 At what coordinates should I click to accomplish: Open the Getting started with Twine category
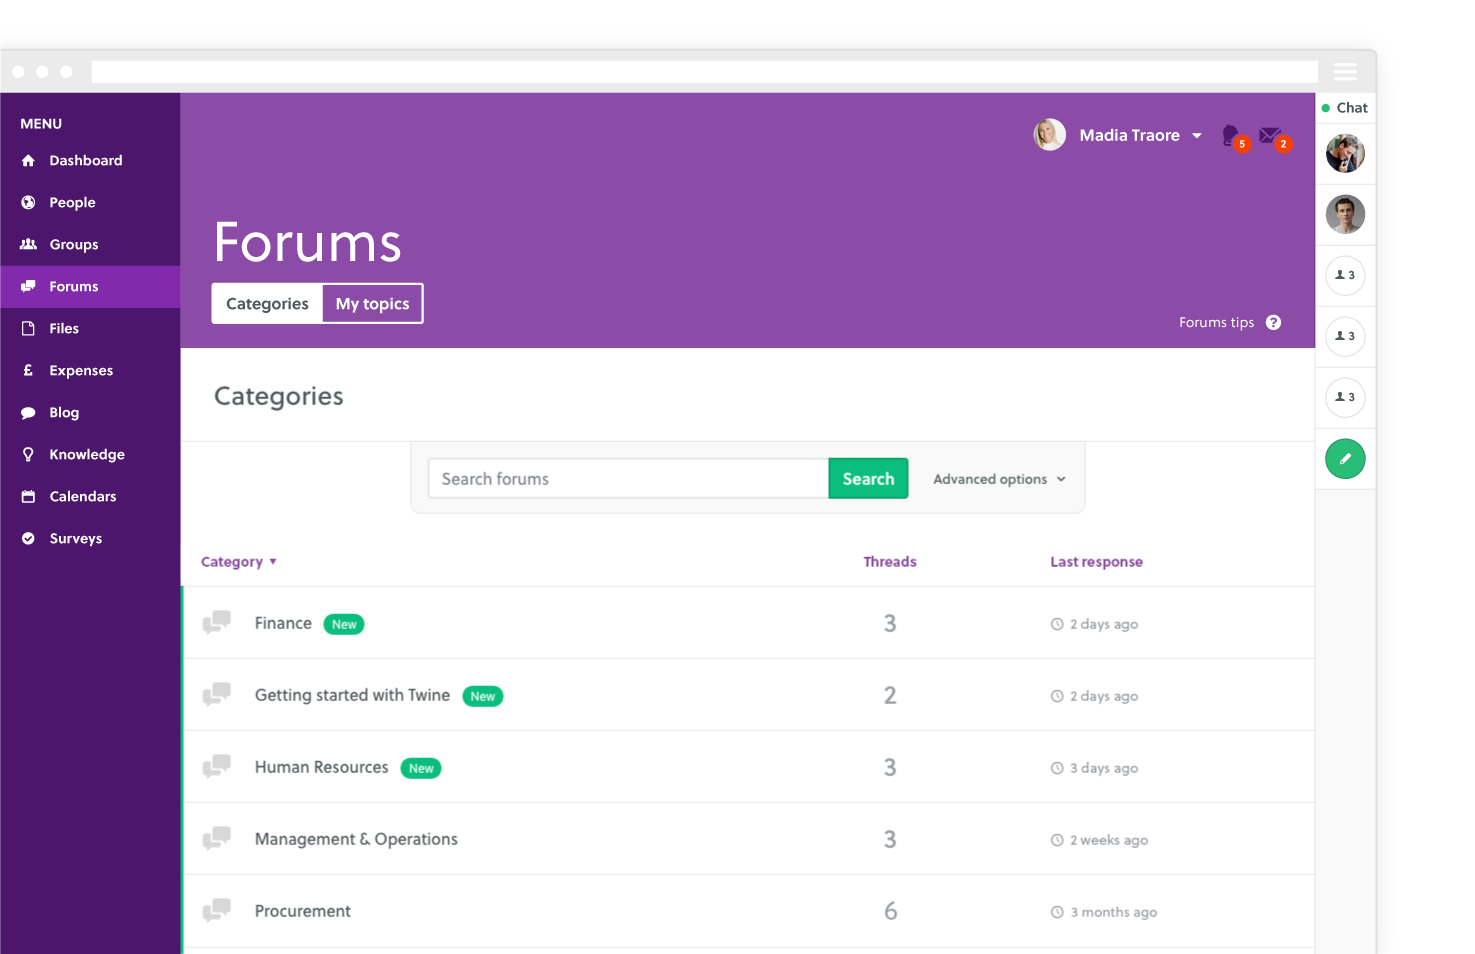[352, 695]
